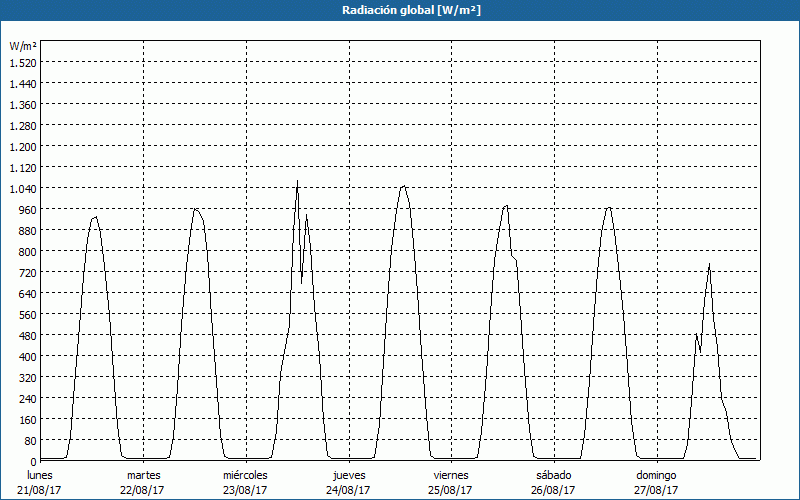This screenshot has width=800, height=500.
Task: Click the 27/08/17 date label
Action: (656, 490)
